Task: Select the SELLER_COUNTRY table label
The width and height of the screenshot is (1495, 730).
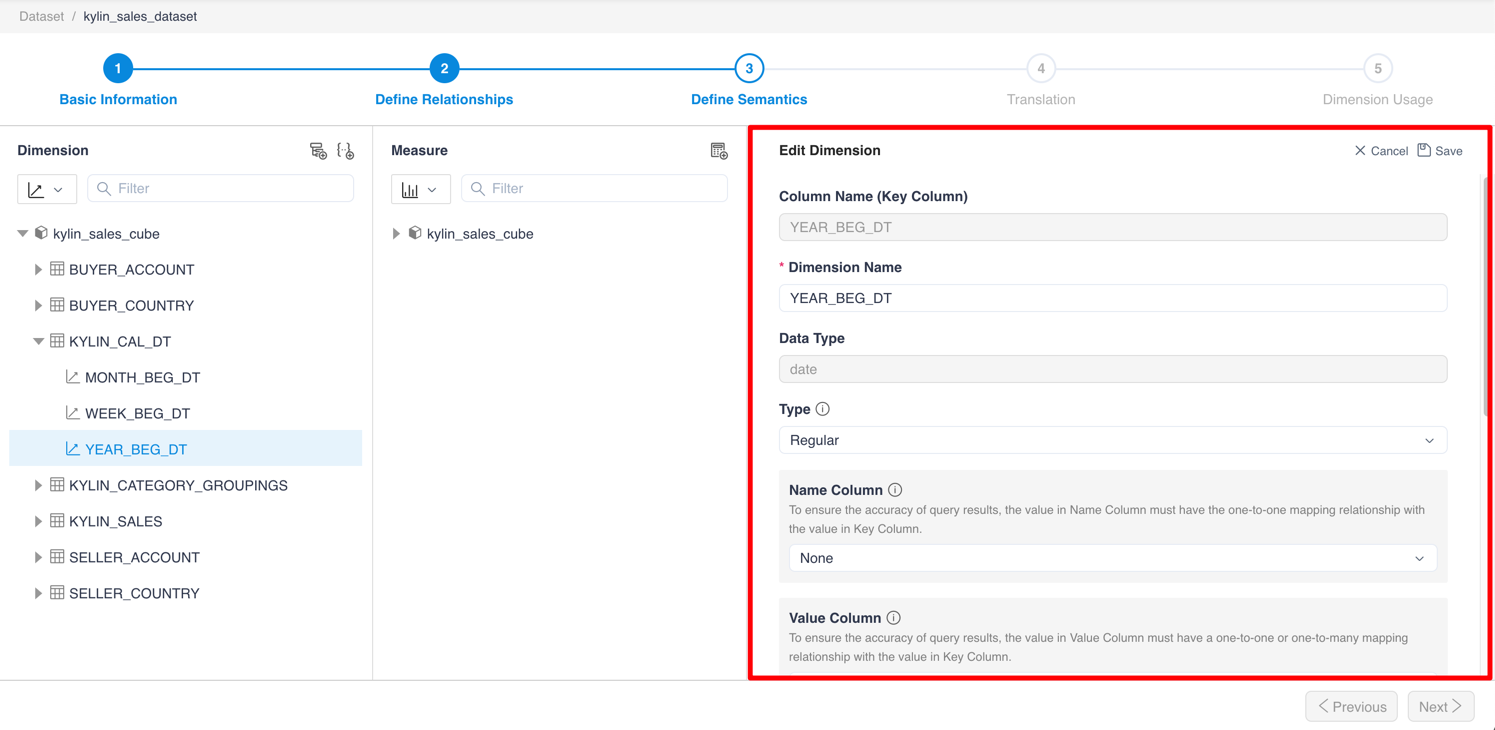Action: point(134,594)
